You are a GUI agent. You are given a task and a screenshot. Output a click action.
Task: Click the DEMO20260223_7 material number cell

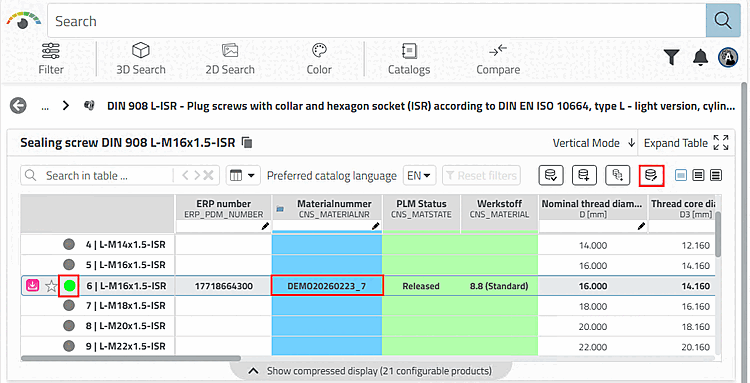pyautogui.click(x=327, y=286)
